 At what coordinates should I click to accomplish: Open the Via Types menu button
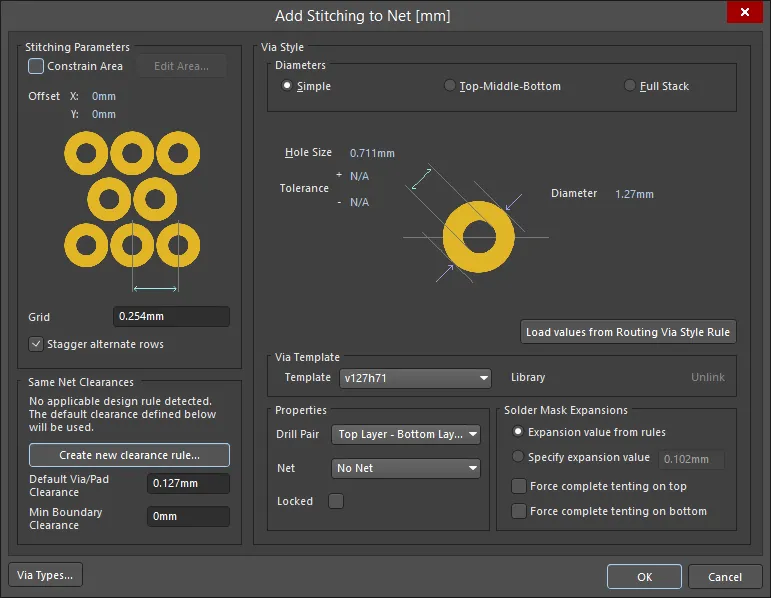46,575
